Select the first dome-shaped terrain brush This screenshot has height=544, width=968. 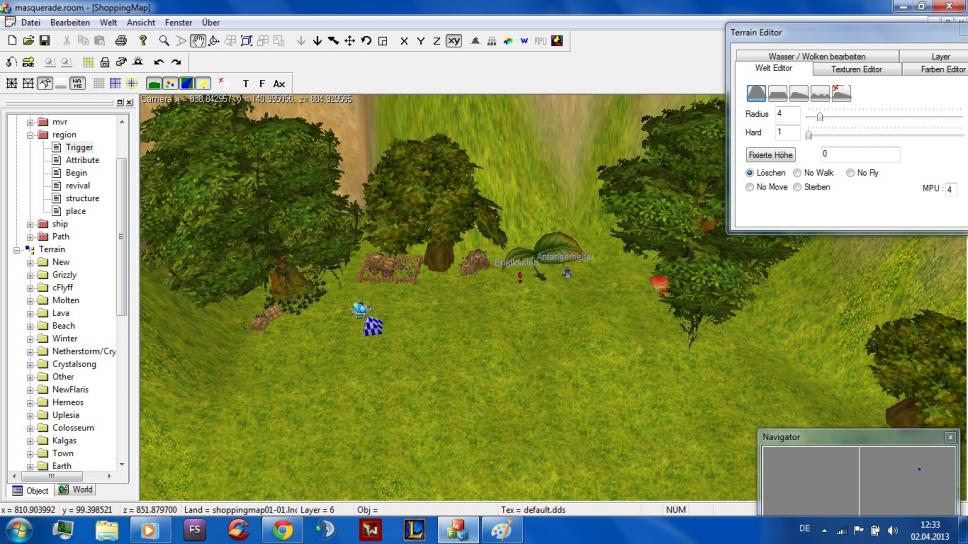pos(757,93)
